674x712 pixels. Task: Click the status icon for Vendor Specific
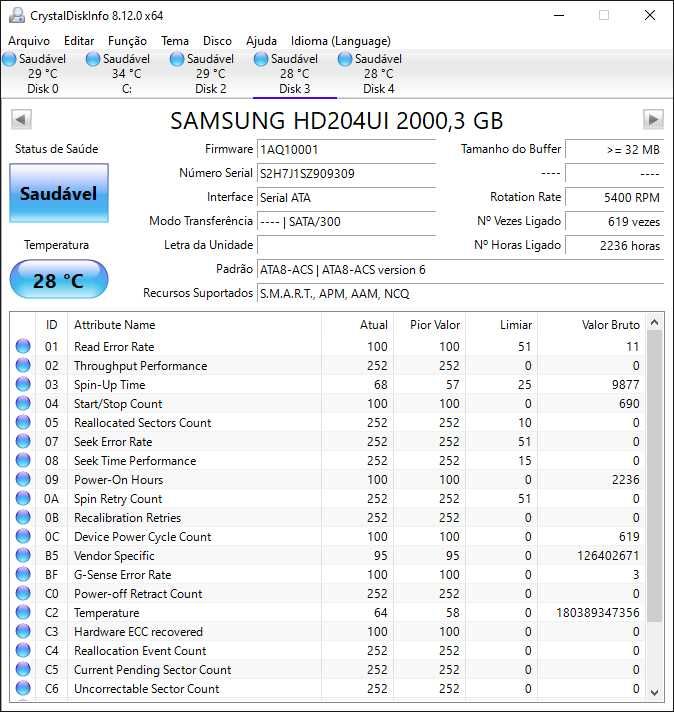(23, 555)
